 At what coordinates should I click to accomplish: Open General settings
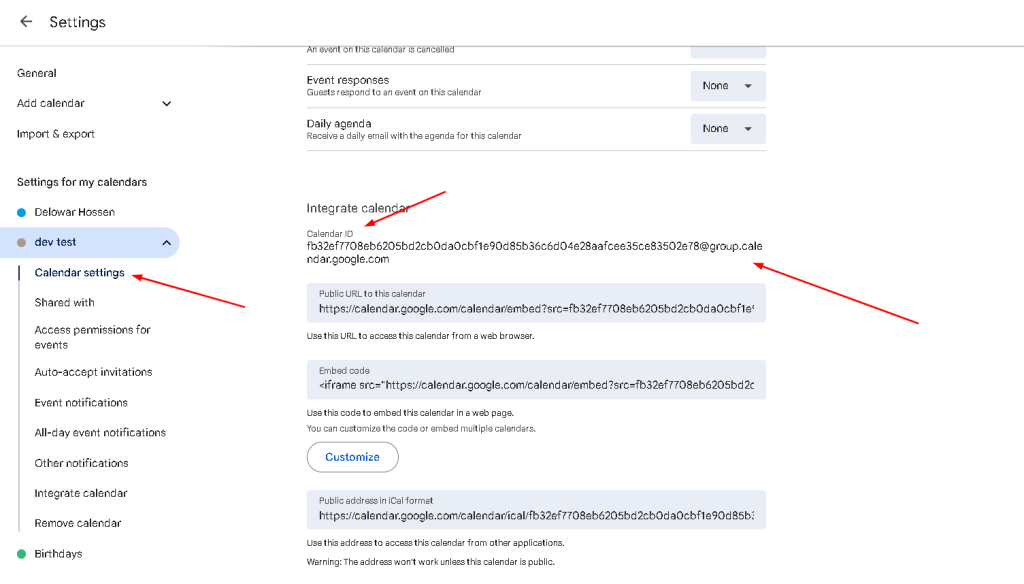coord(37,73)
